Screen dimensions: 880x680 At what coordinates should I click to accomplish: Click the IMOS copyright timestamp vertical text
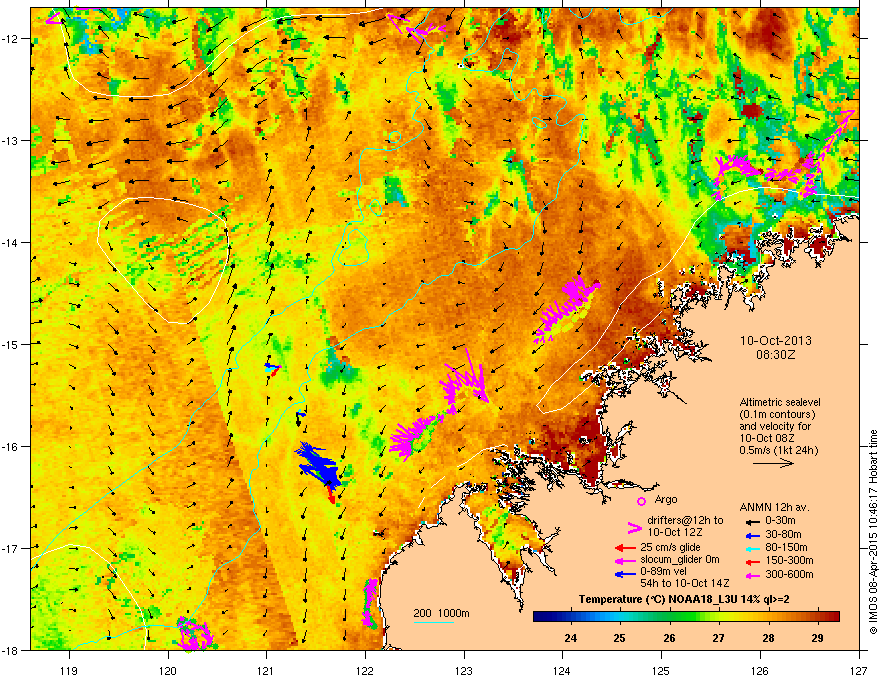873,532
